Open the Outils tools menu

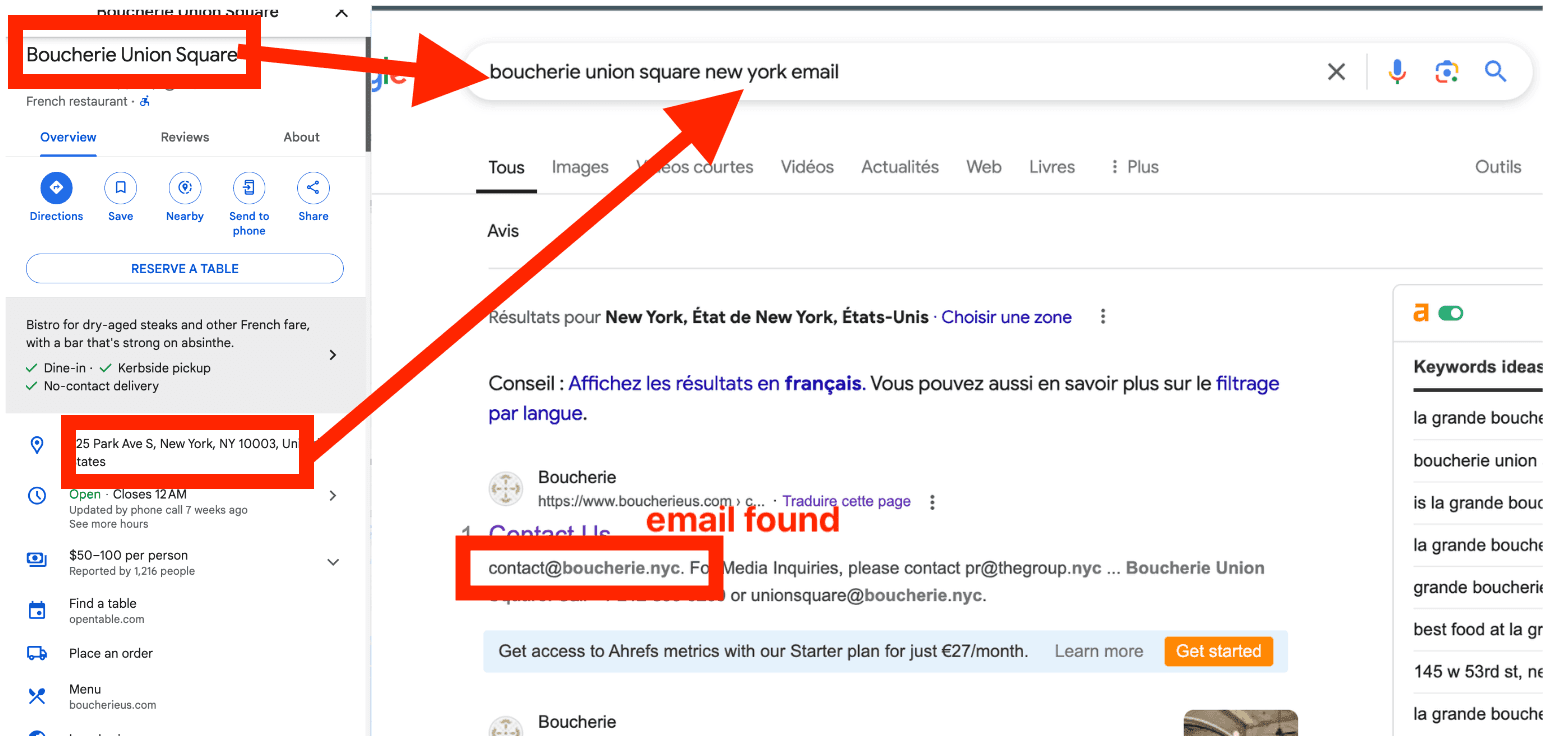[x=1498, y=167]
